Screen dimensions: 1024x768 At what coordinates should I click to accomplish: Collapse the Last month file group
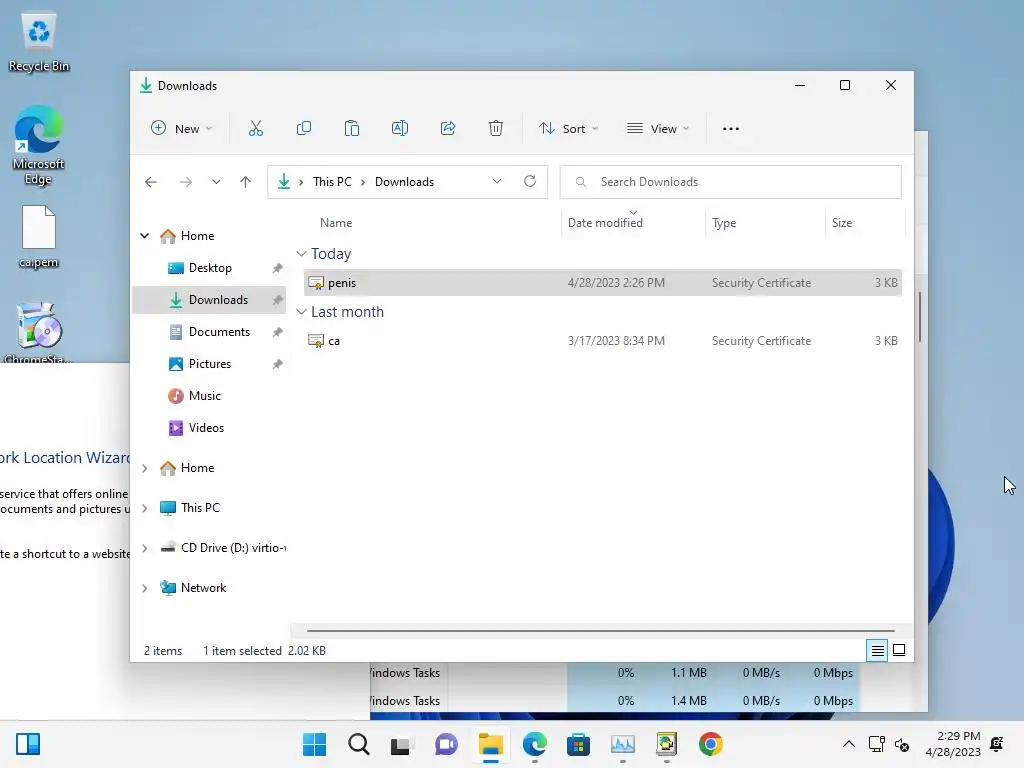(301, 312)
